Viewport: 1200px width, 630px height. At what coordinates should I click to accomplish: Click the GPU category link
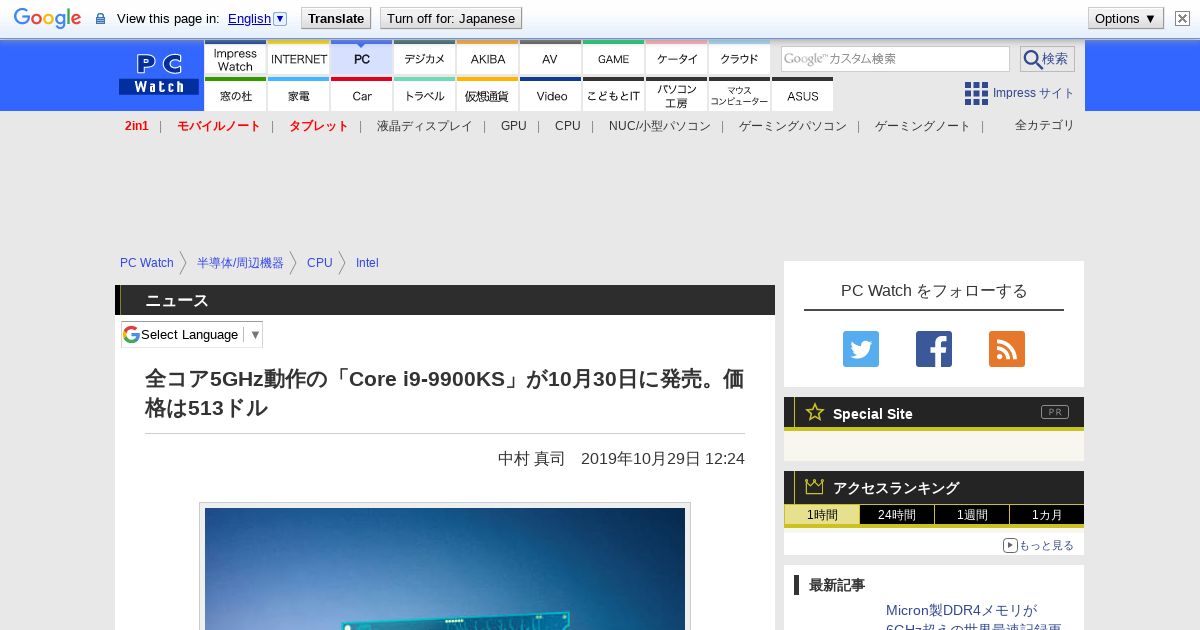coord(514,126)
